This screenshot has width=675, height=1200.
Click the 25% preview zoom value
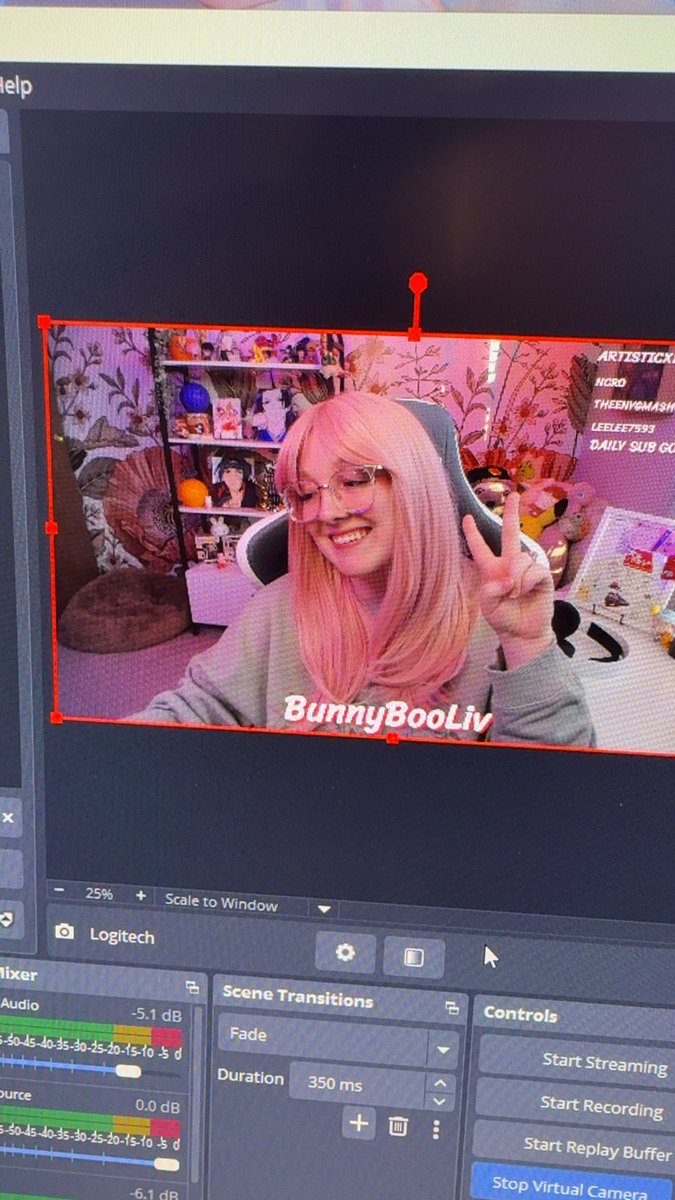point(98,894)
